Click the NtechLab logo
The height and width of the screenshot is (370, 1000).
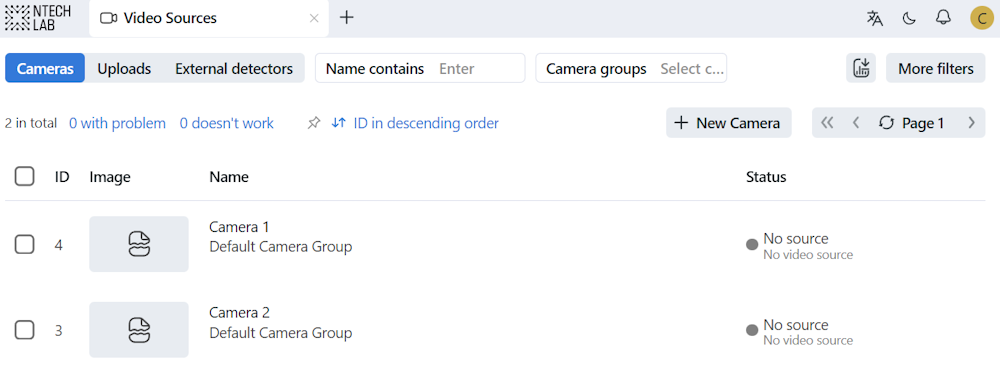[x=38, y=18]
